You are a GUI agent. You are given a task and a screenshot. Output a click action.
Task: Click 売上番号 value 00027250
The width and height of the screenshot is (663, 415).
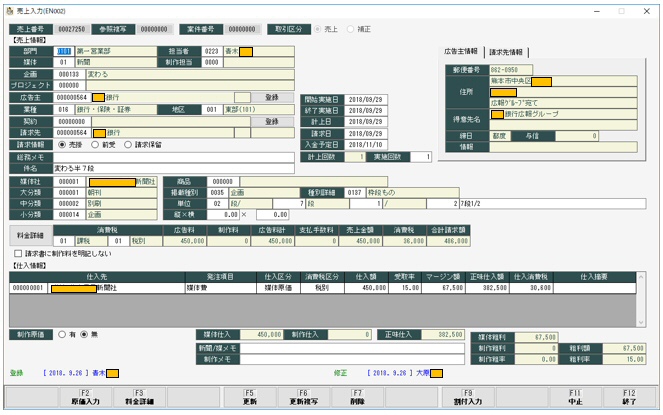[72, 29]
